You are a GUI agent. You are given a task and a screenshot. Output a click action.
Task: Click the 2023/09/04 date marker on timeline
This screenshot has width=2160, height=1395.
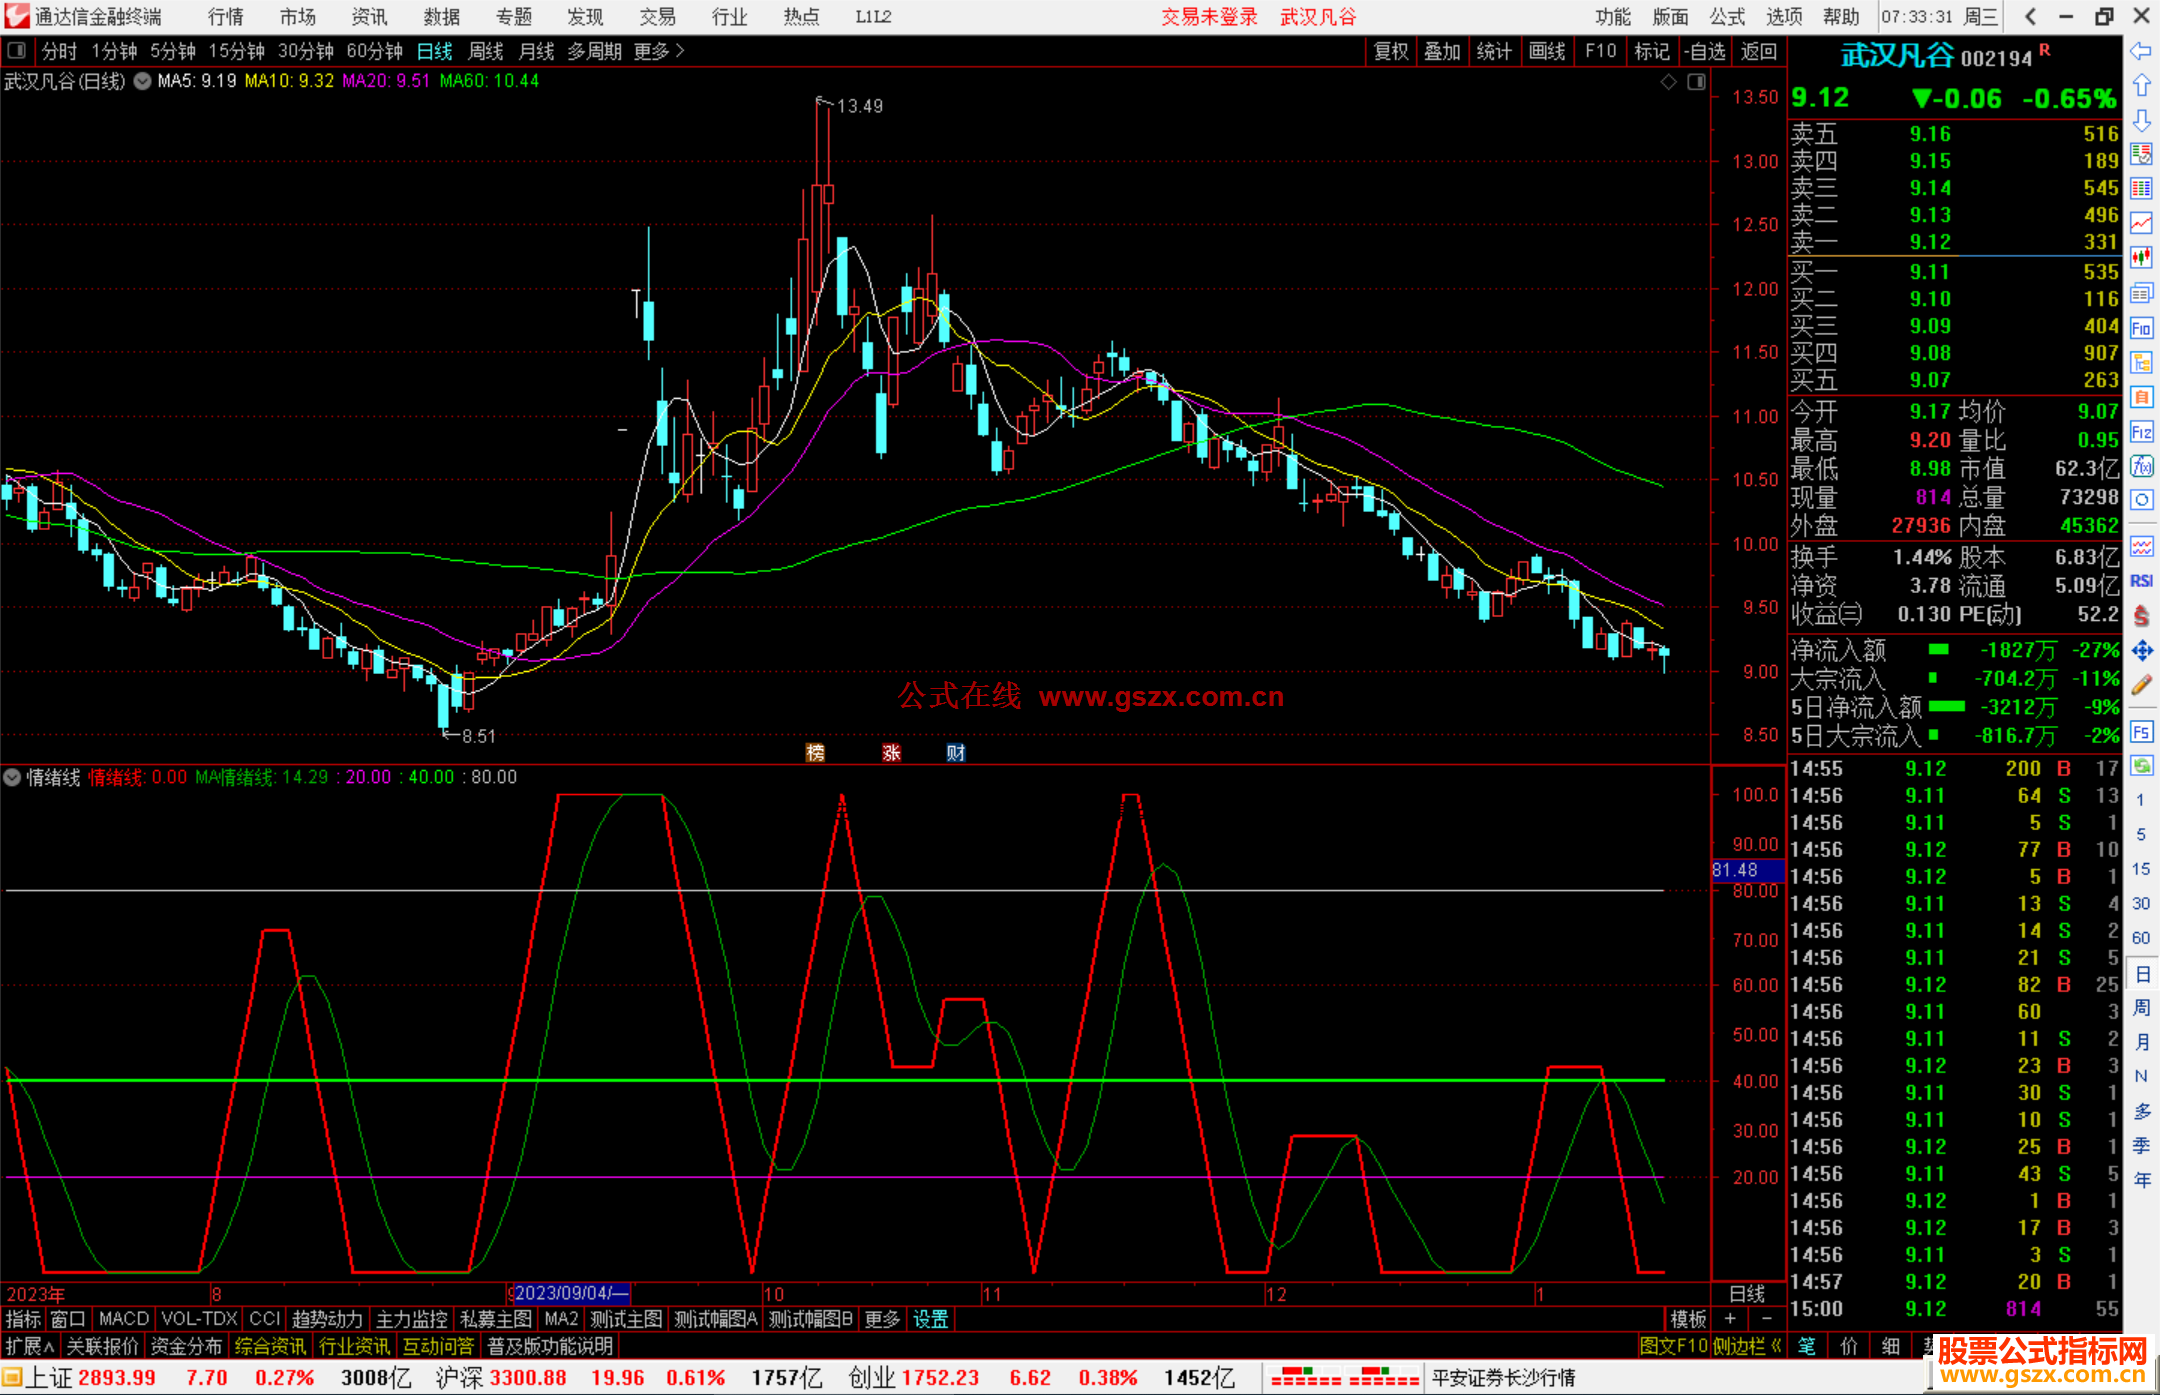pyautogui.click(x=570, y=1293)
